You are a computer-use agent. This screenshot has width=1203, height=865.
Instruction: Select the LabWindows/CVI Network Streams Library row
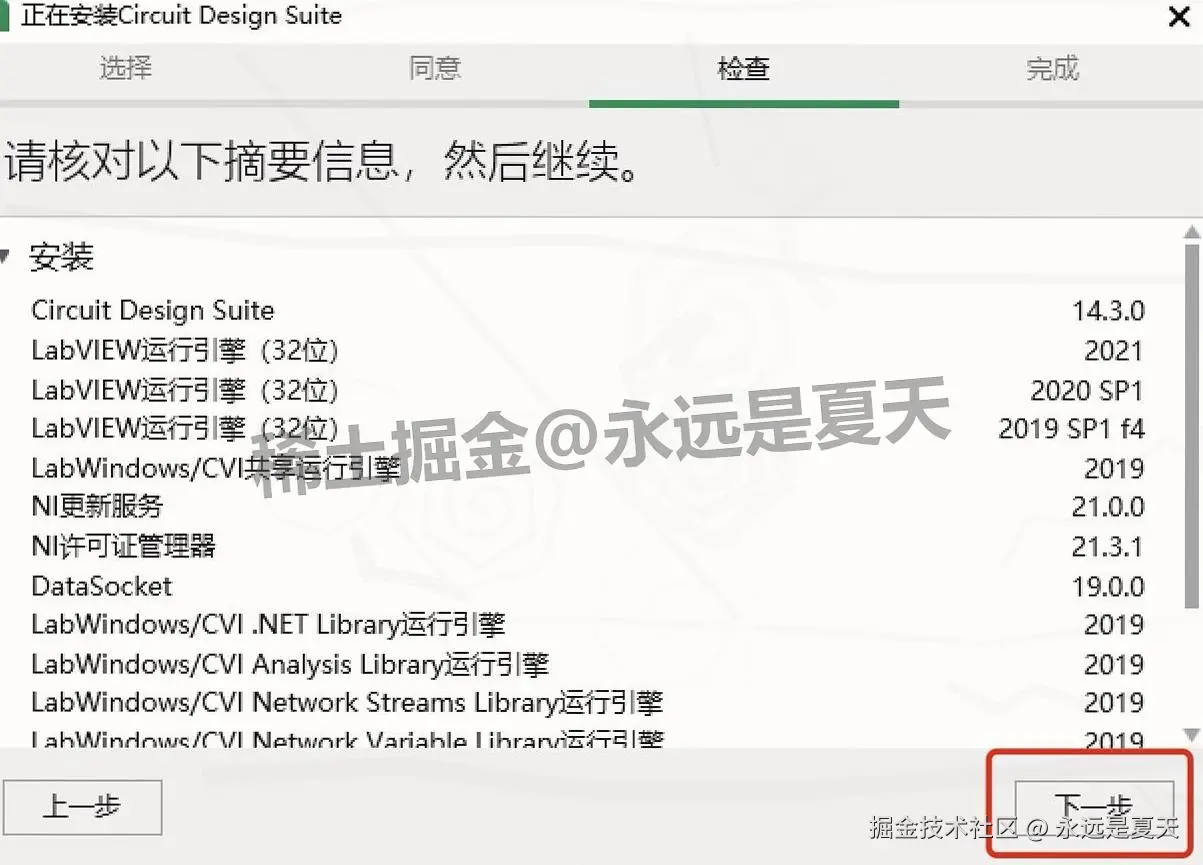click(588, 703)
